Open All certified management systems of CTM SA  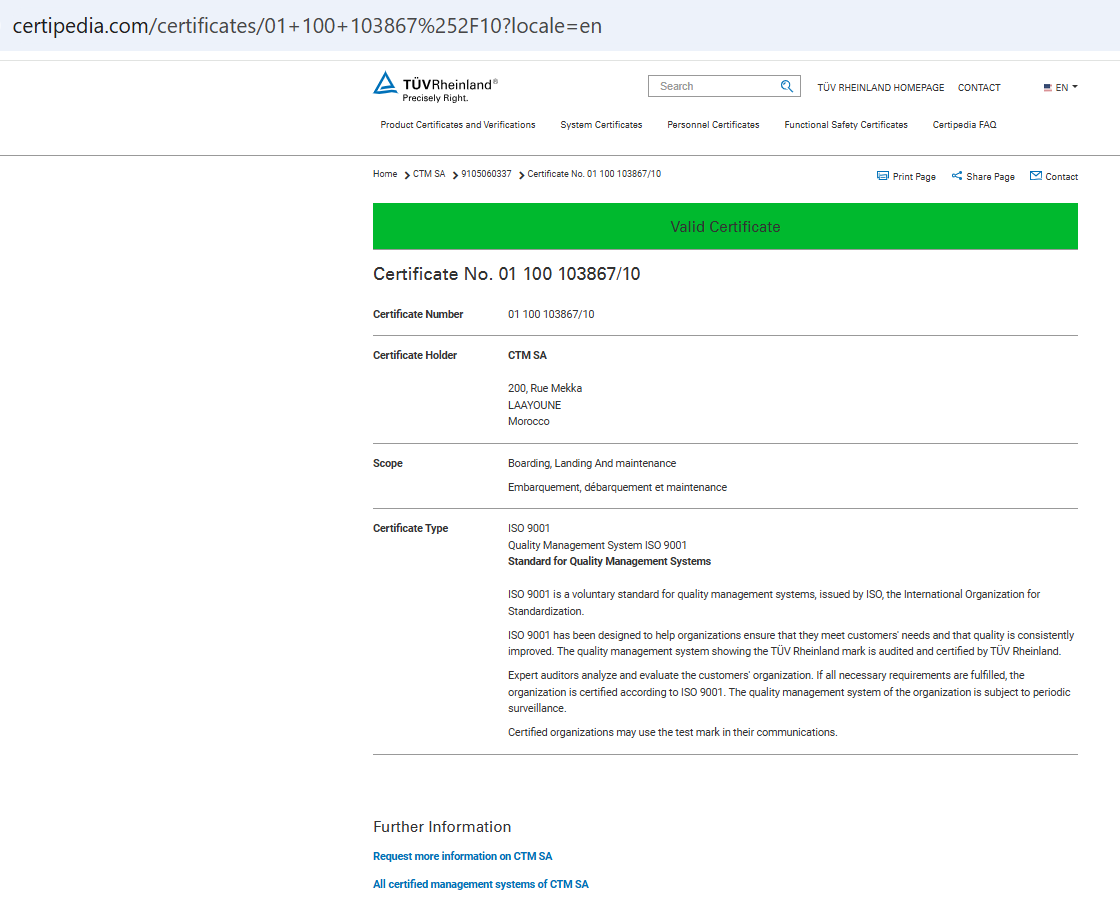click(481, 884)
